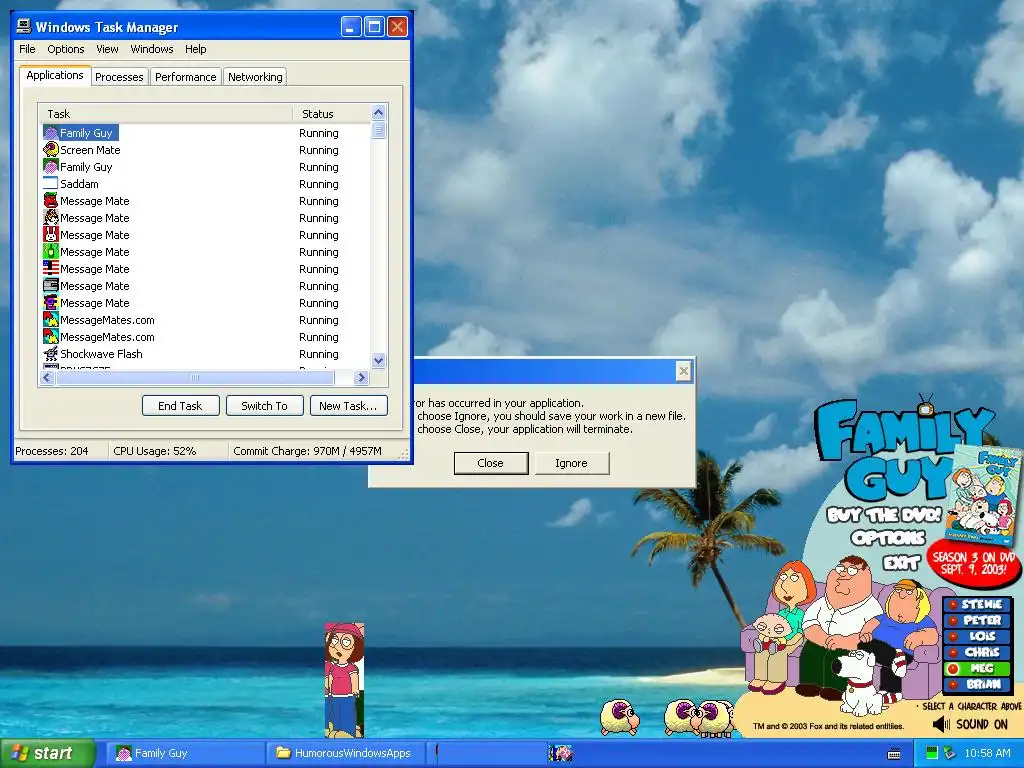The height and width of the screenshot is (768, 1024).
Task: Click the Family Guy taskbar button
Action: click(x=184, y=753)
